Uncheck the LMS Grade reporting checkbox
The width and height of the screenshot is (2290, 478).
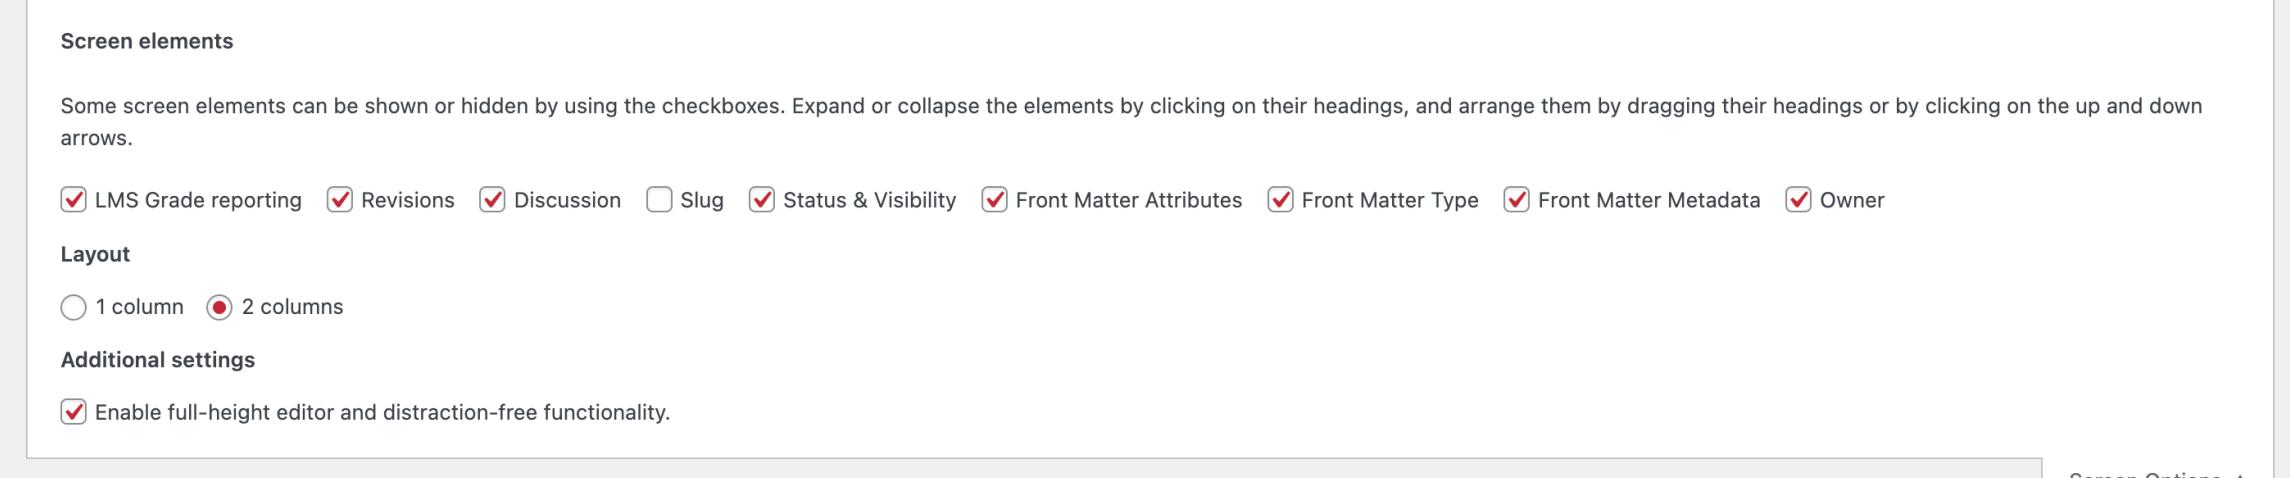click(73, 200)
